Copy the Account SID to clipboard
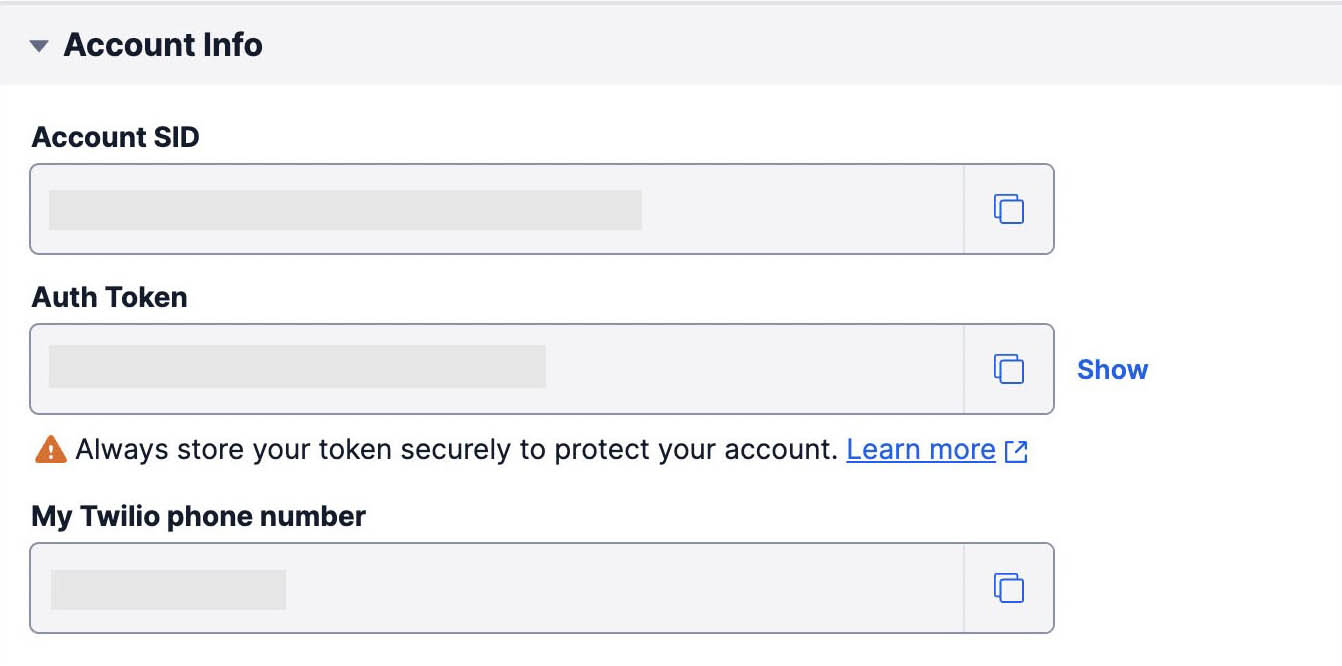Image resolution: width=1342 pixels, height=666 pixels. (1008, 209)
